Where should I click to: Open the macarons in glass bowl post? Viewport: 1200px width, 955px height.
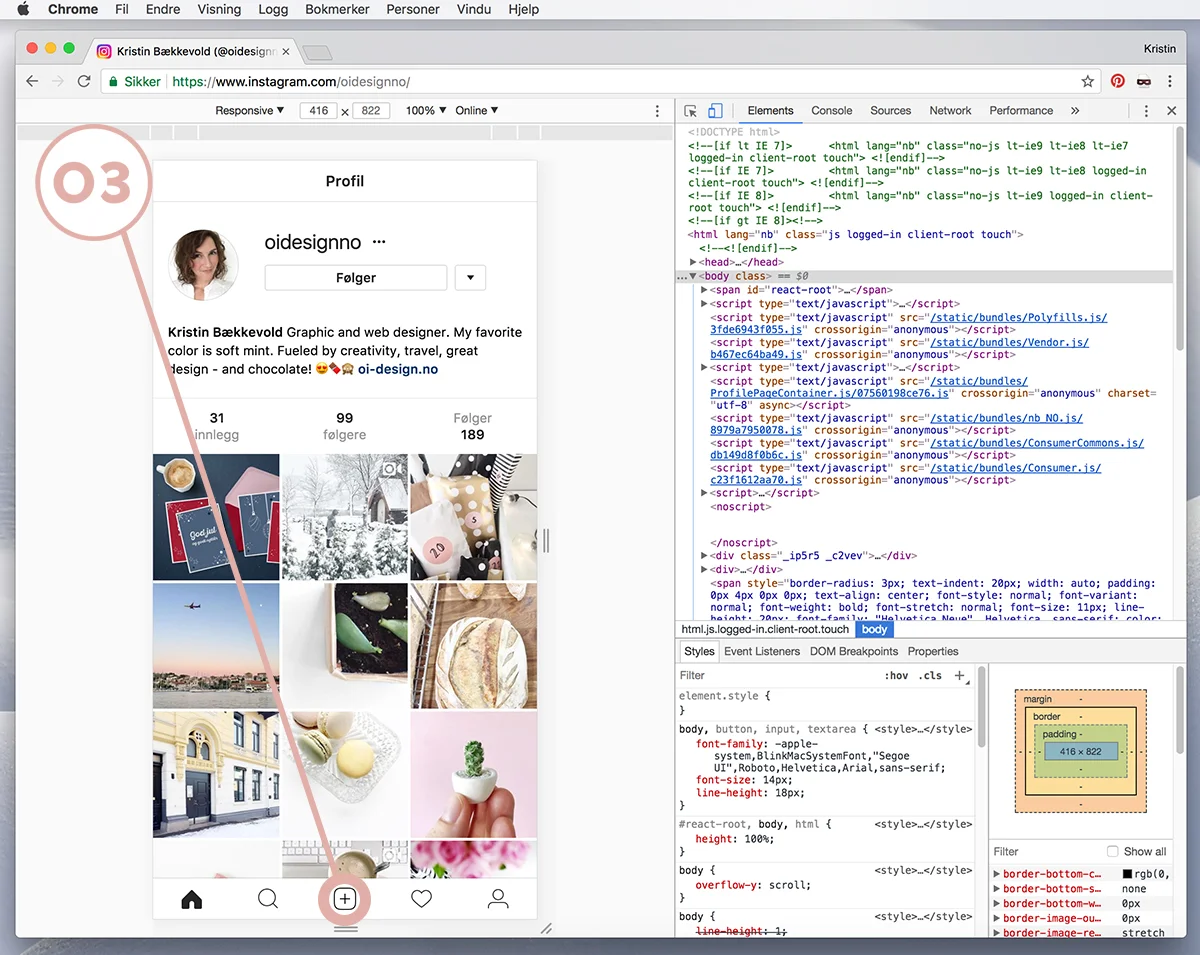tap(345, 775)
